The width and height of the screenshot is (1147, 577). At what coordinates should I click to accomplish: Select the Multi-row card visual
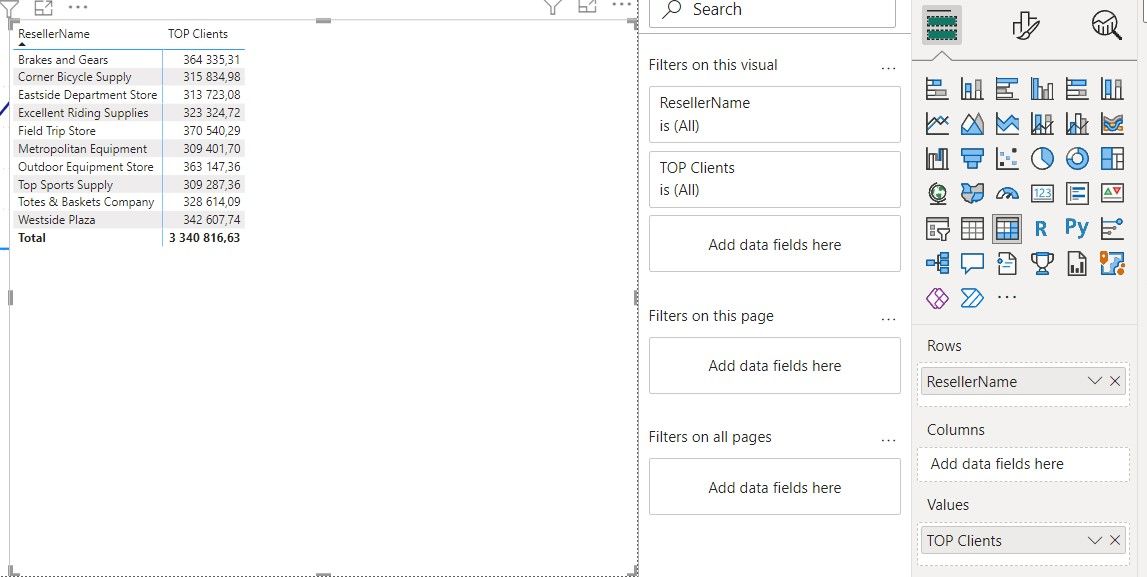[1077, 194]
